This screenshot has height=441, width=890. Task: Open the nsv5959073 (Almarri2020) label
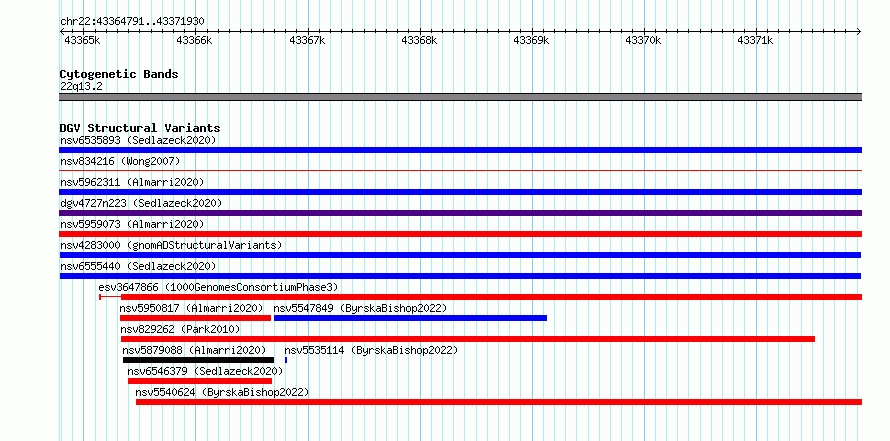(132, 224)
